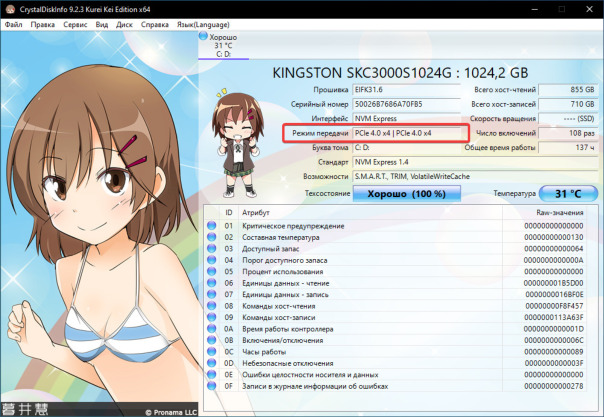Click status icon for attribute 0C Часы работы
This screenshot has width=604, height=417.
[x=211, y=352]
